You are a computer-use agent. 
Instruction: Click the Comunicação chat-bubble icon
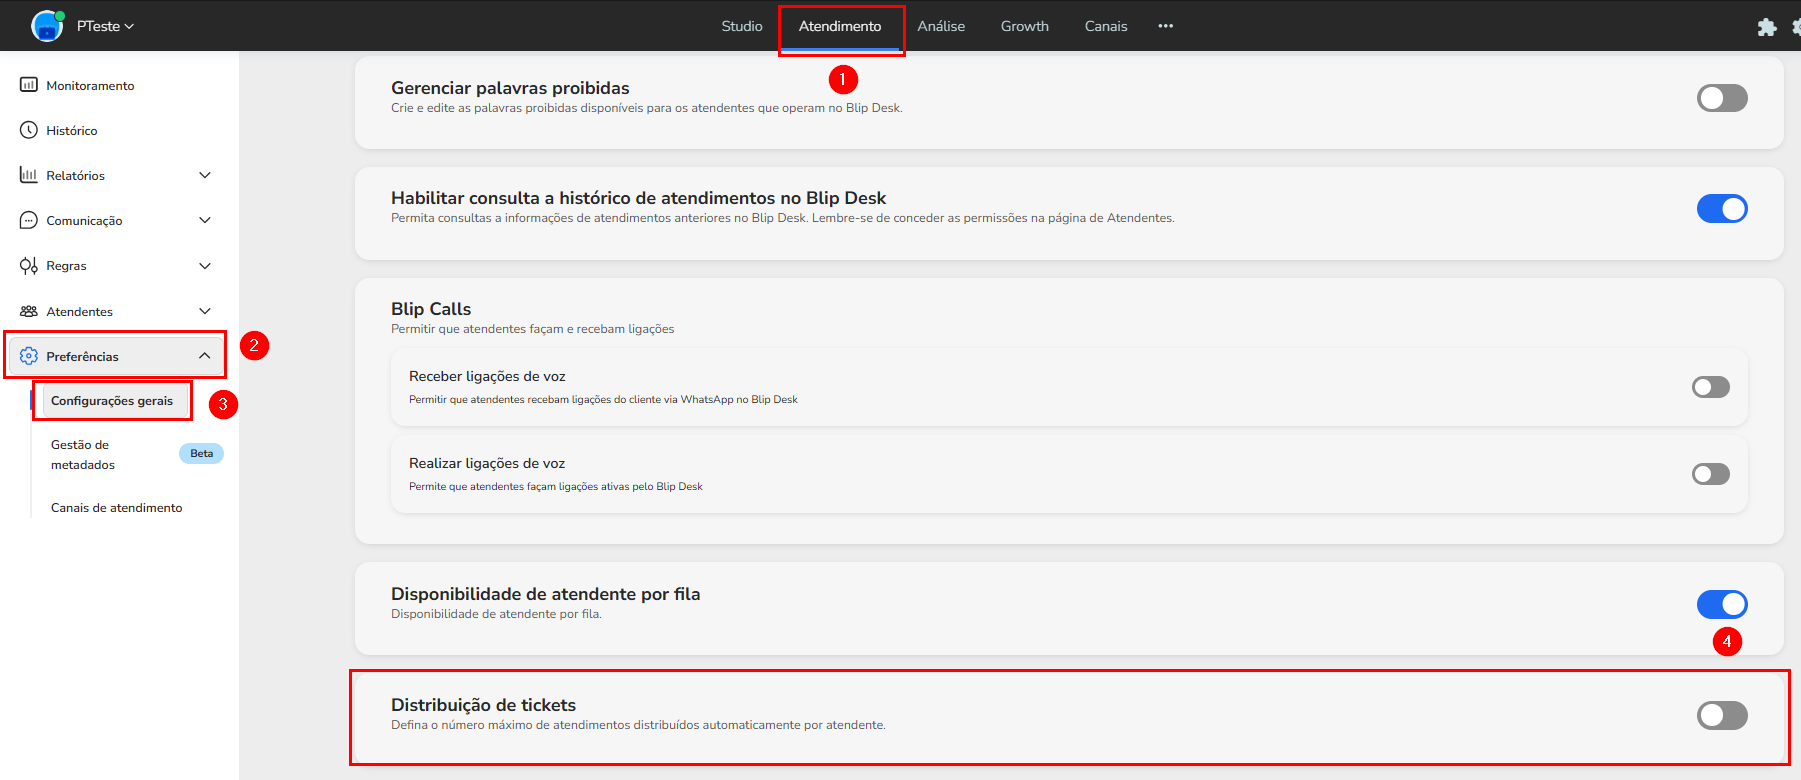click(29, 220)
